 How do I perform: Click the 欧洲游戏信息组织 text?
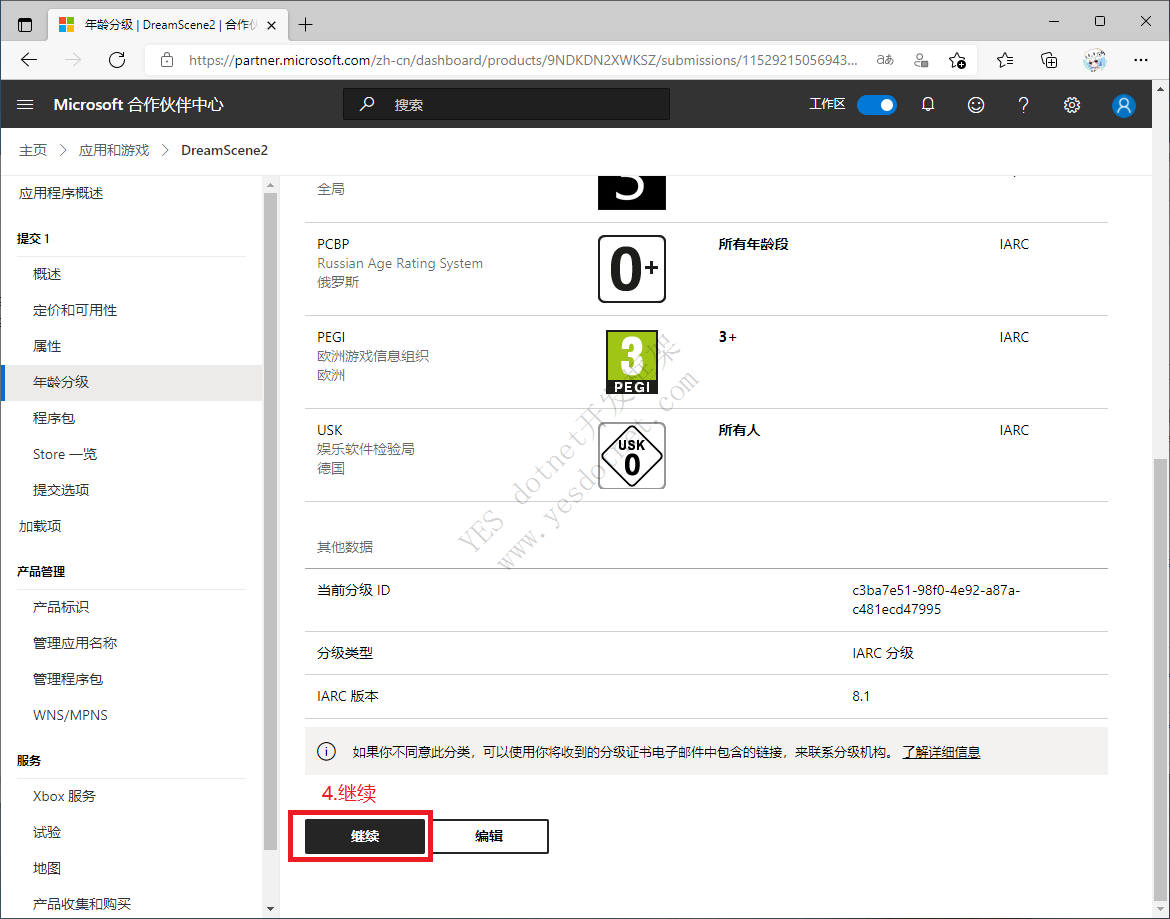click(372, 356)
